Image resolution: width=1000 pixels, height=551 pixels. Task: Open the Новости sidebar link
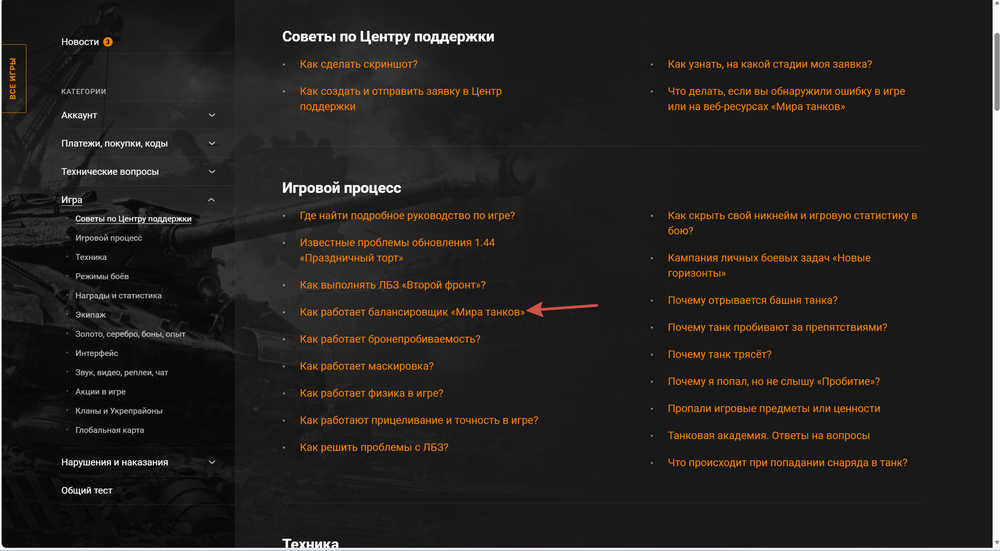click(80, 42)
